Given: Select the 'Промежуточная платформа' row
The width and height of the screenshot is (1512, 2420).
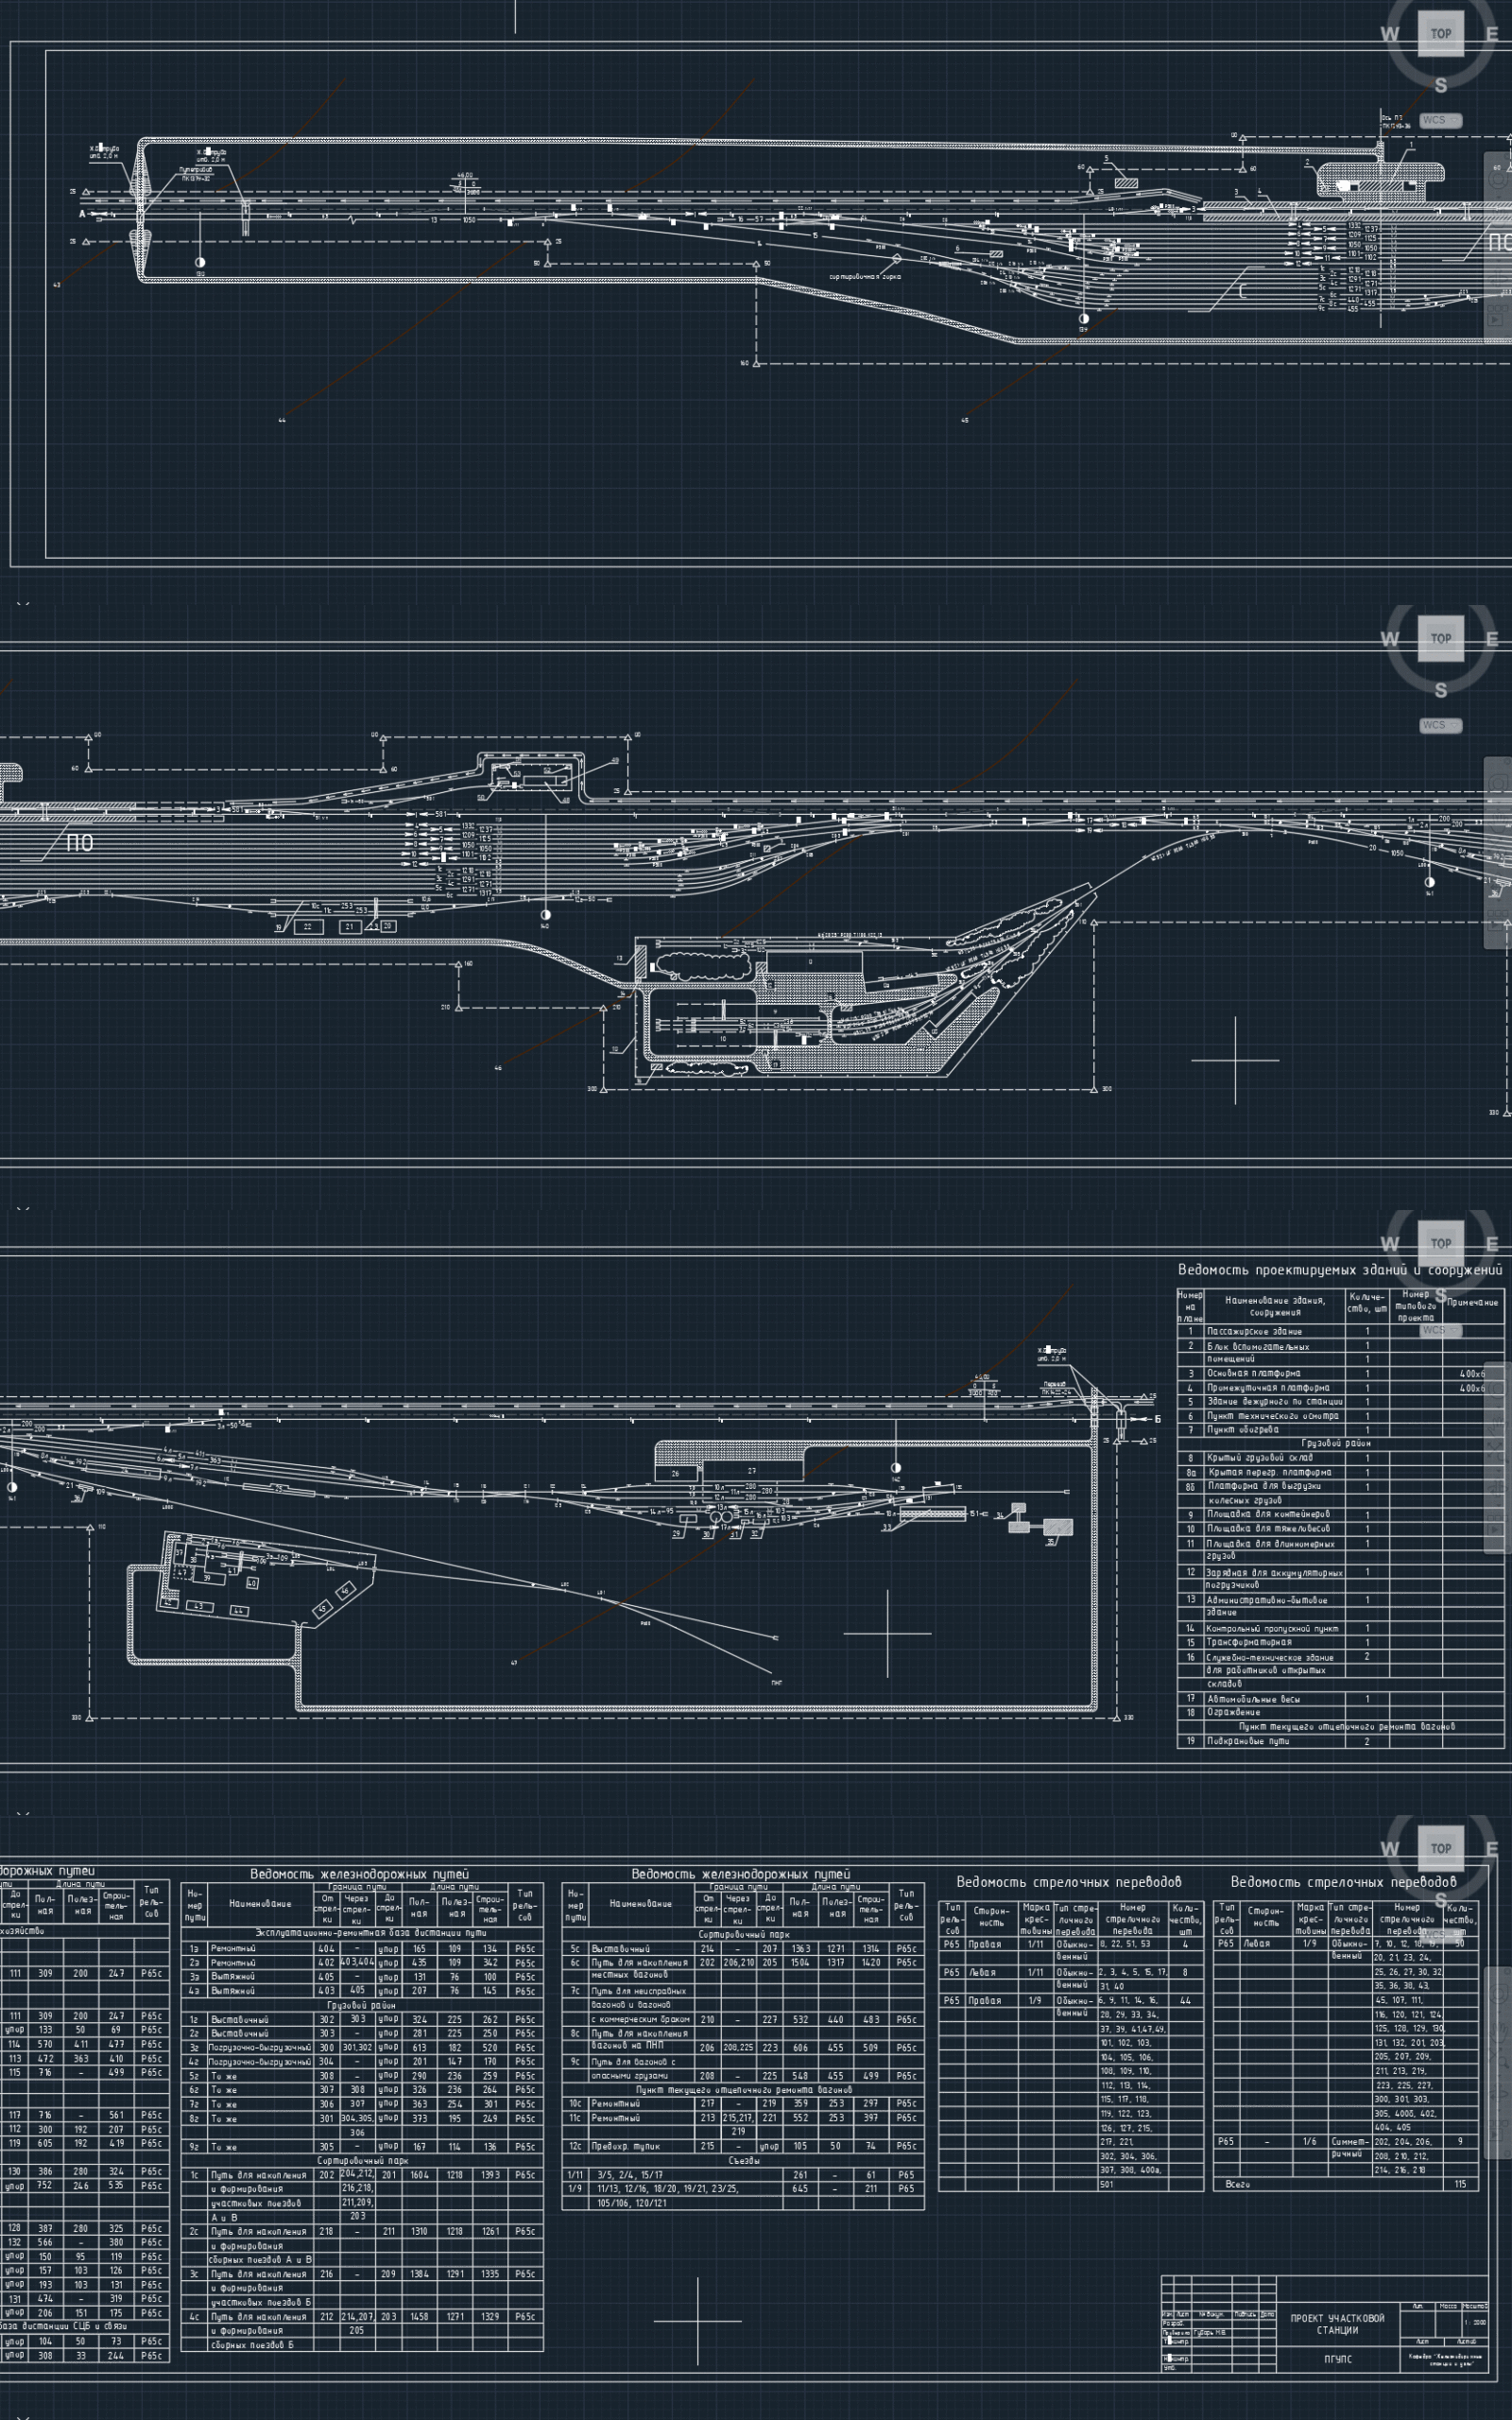Looking at the screenshot, I should pos(1340,1387).
